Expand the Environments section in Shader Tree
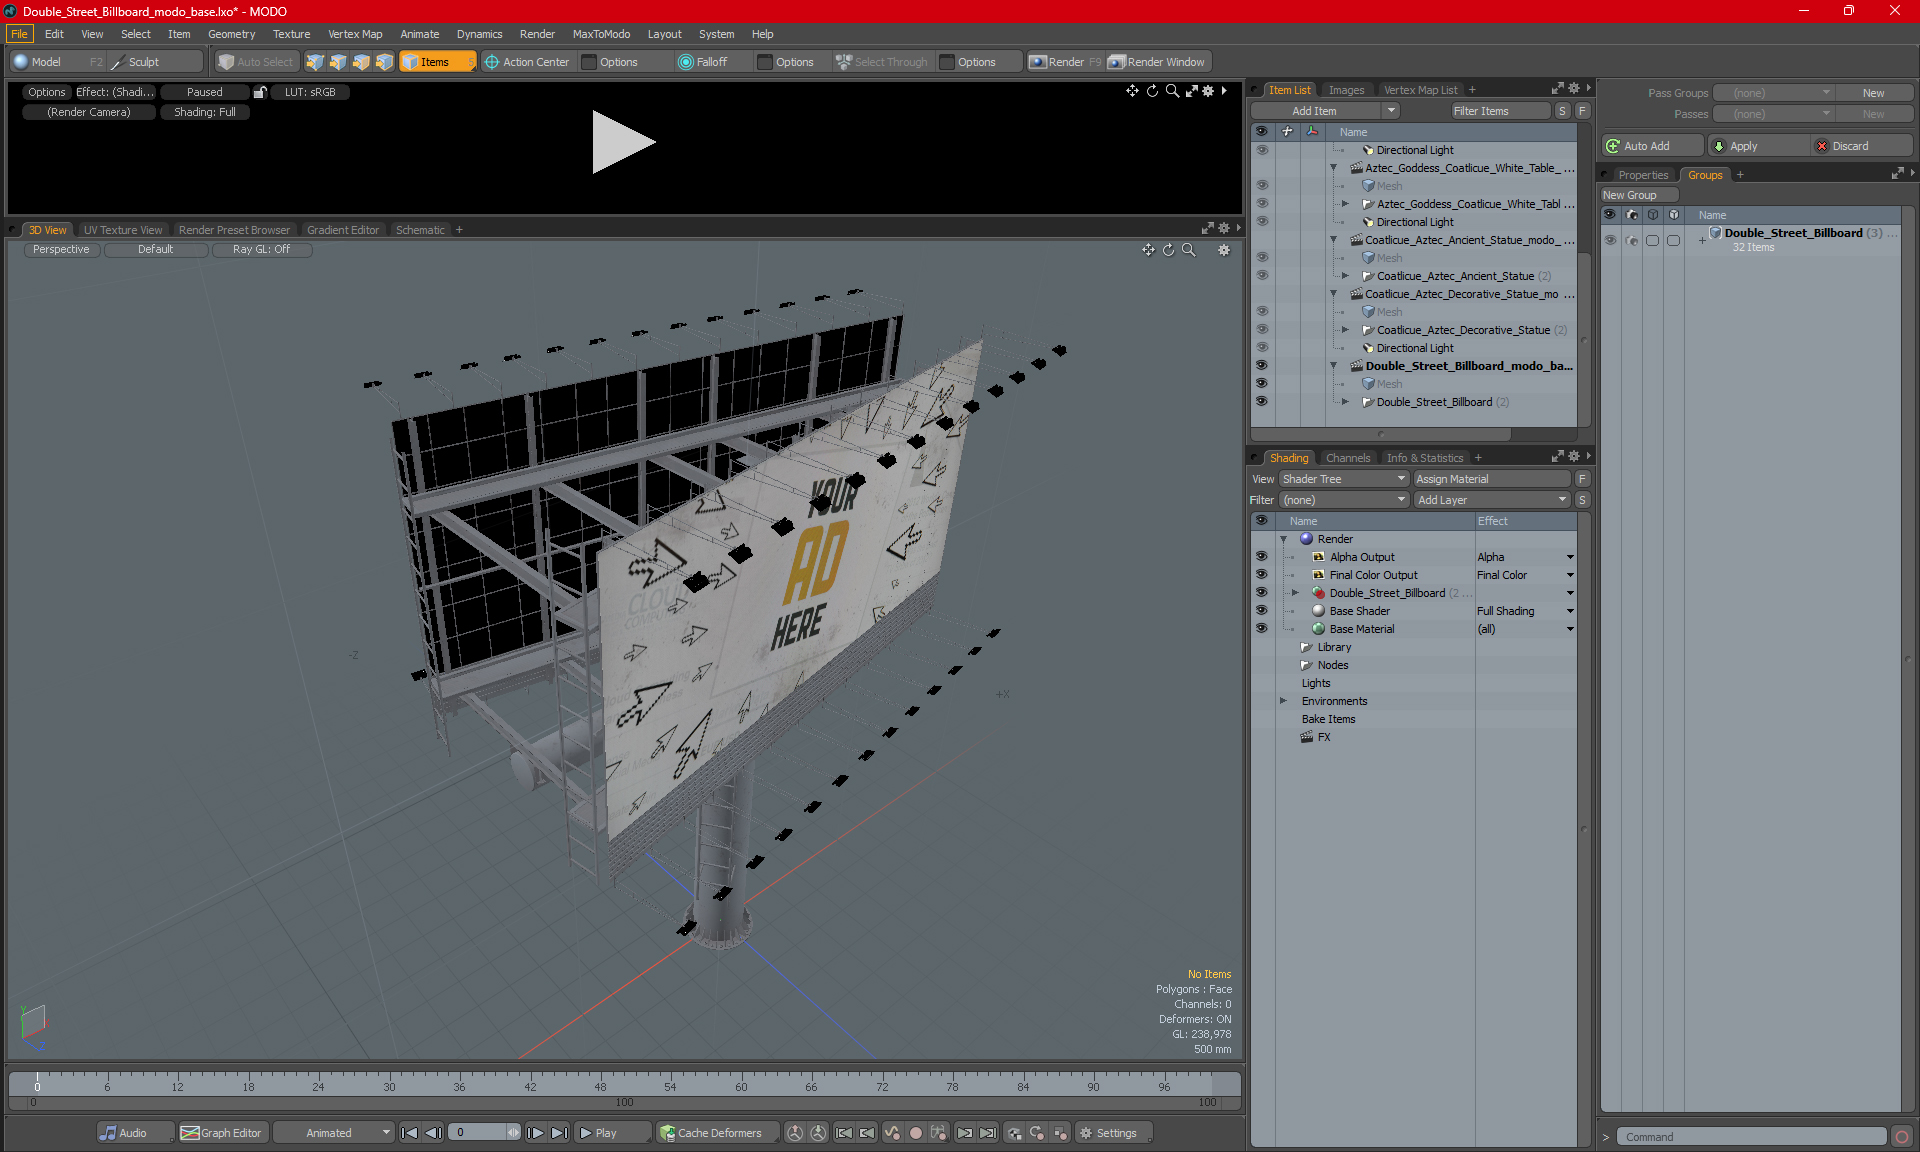The height and width of the screenshot is (1152, 1920). [1284, 701]
